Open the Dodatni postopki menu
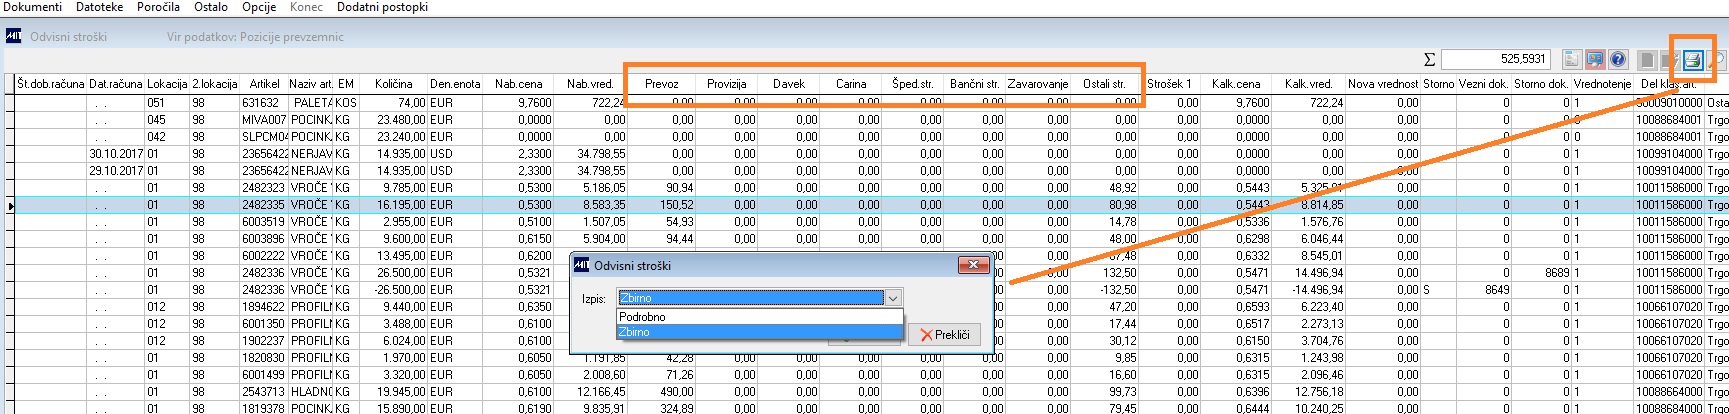This screenshot has width=1729, height=414. 382,7
